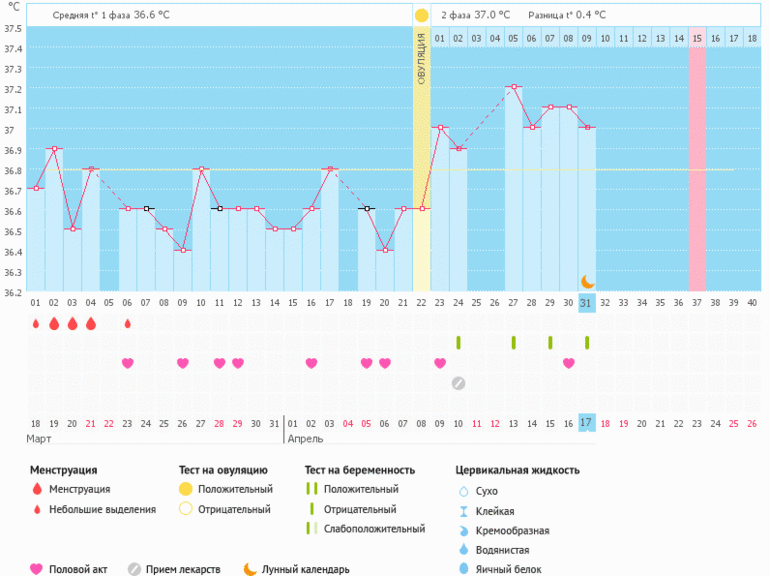Viewport: 770px width, 576px height.
Task: Click the 'Прием лекарств' legend icon
Action: 135,569
